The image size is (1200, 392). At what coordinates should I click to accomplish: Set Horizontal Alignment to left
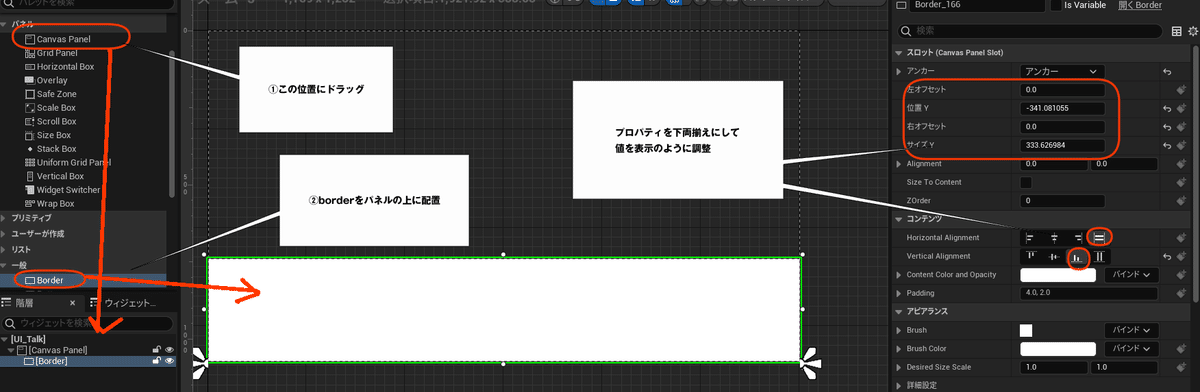pos(1030,238)
